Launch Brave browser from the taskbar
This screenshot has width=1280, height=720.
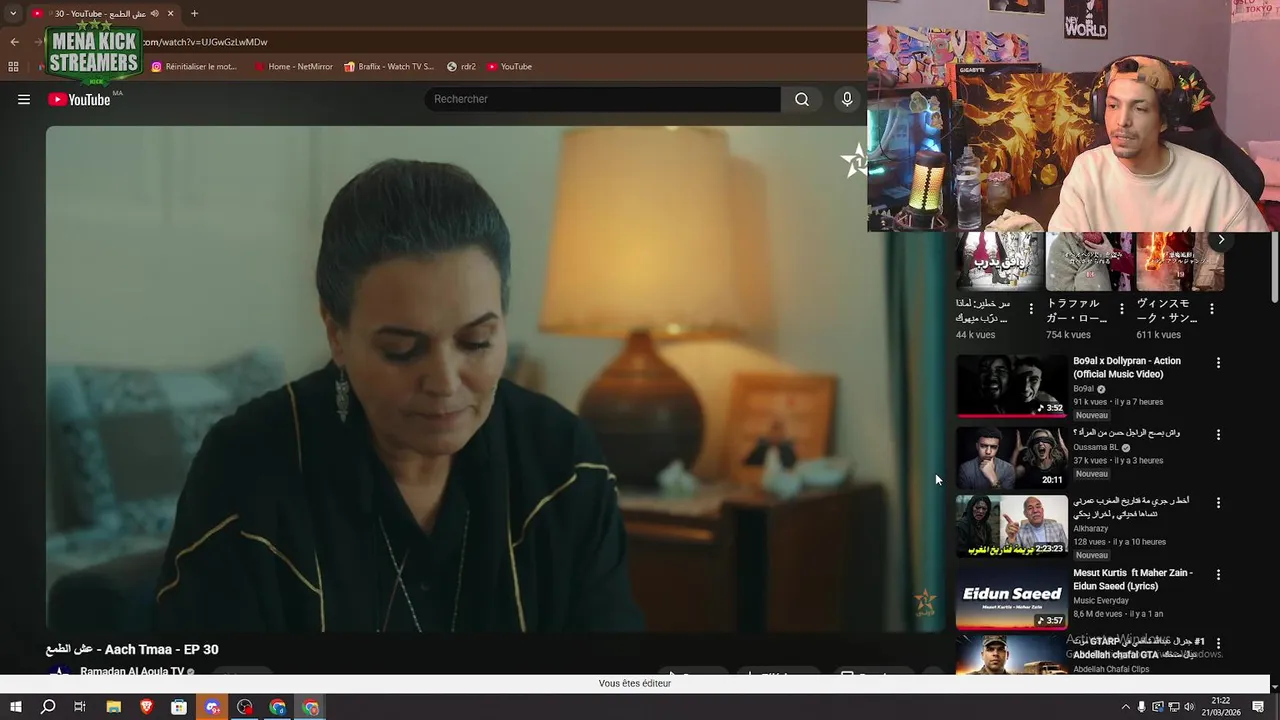pos(146,707)
